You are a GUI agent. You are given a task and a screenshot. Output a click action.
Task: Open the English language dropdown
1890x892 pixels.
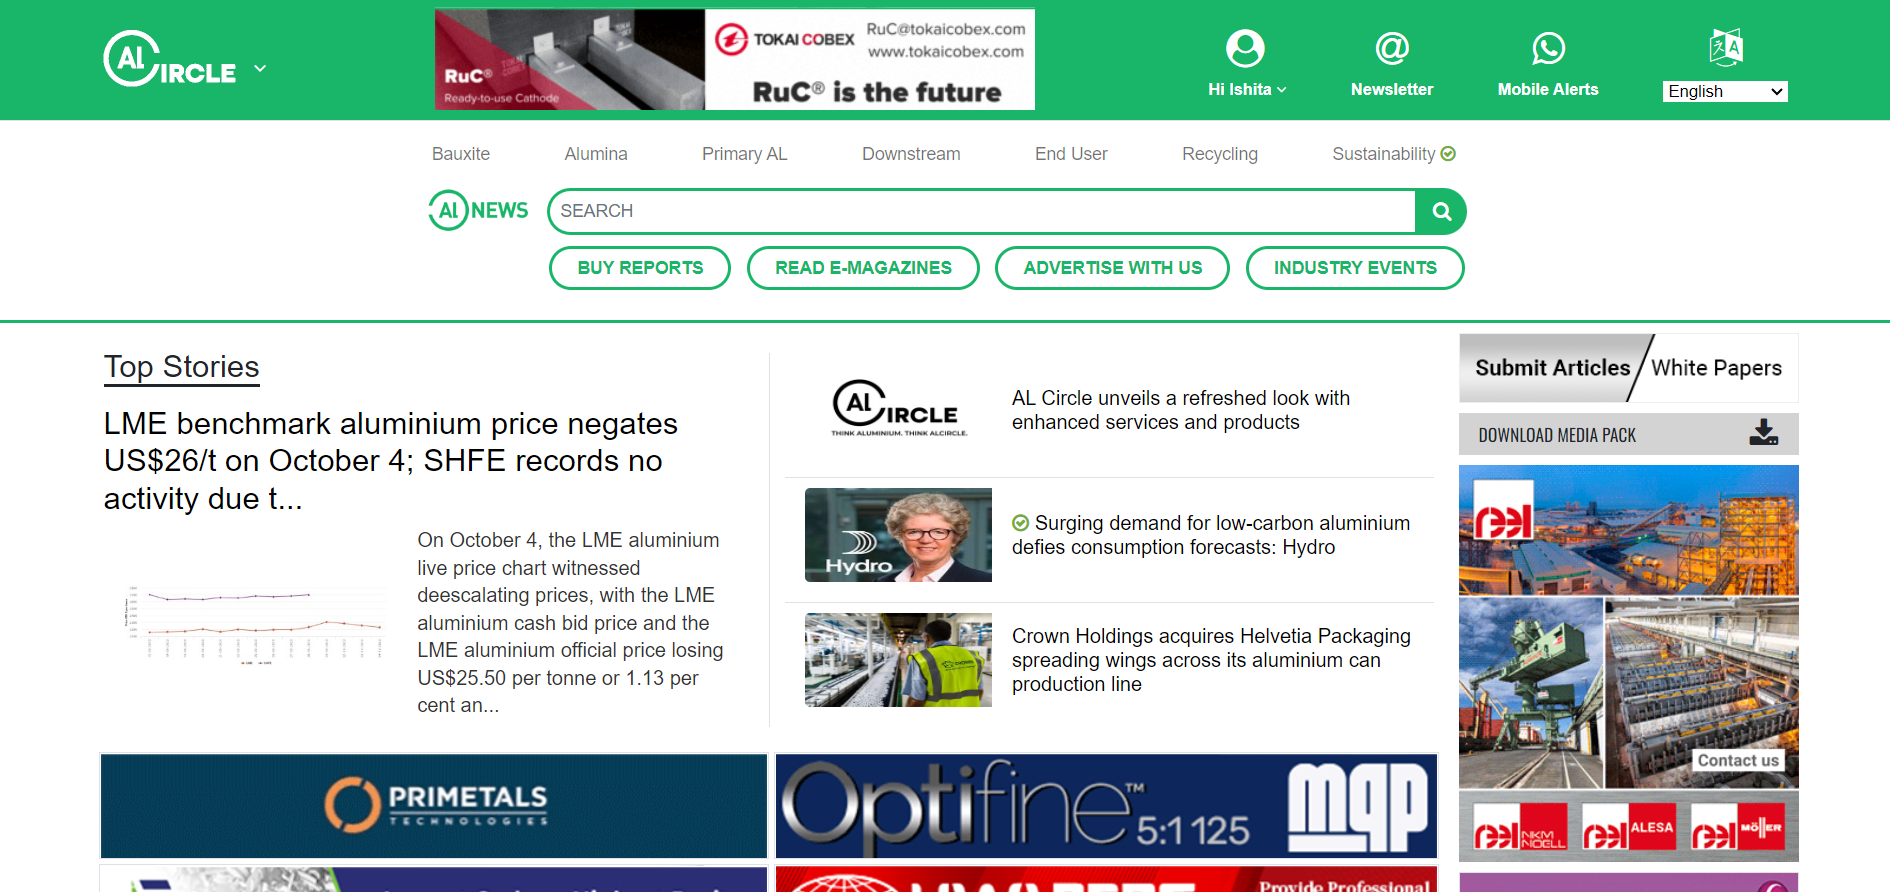coord(1725,92)
